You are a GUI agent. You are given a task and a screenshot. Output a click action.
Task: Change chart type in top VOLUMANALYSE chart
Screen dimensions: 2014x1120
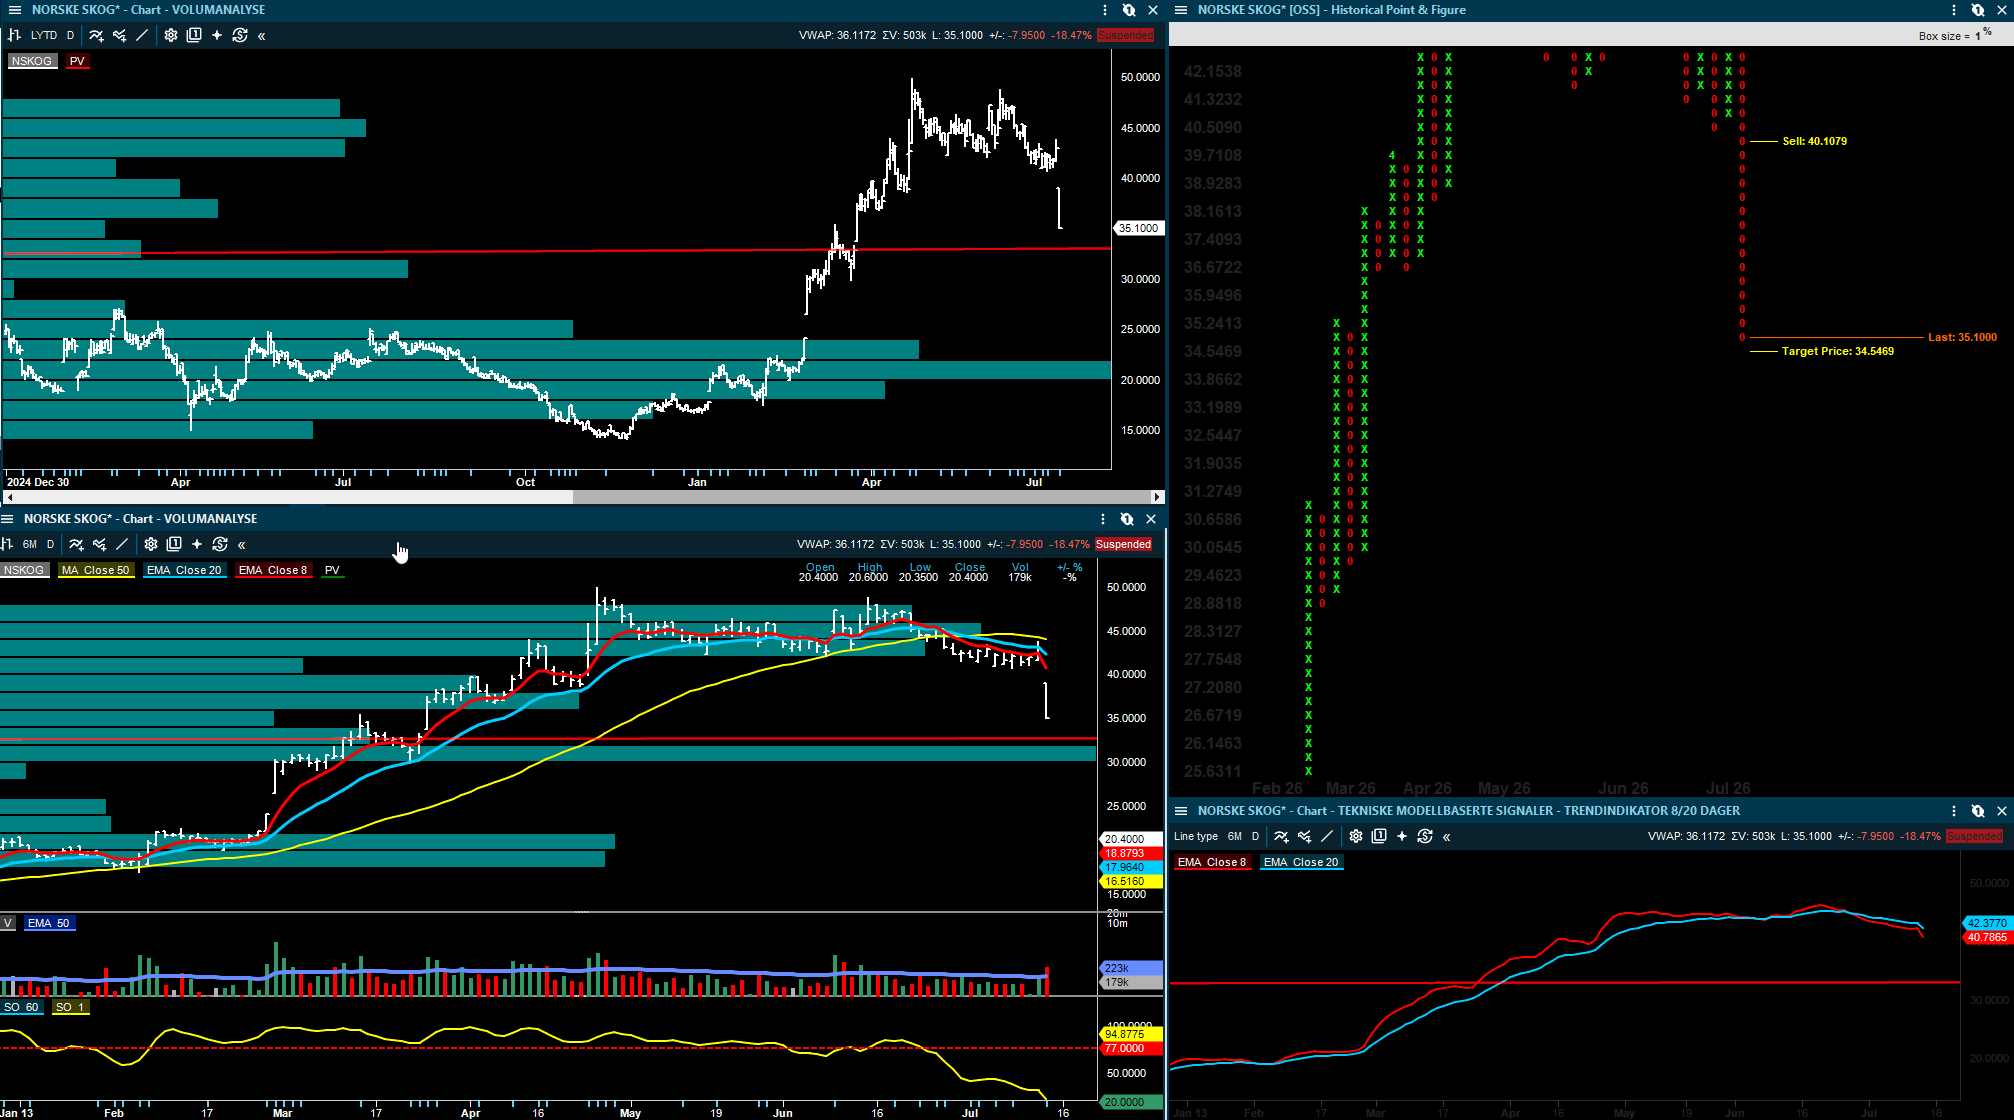click(14, 35)
